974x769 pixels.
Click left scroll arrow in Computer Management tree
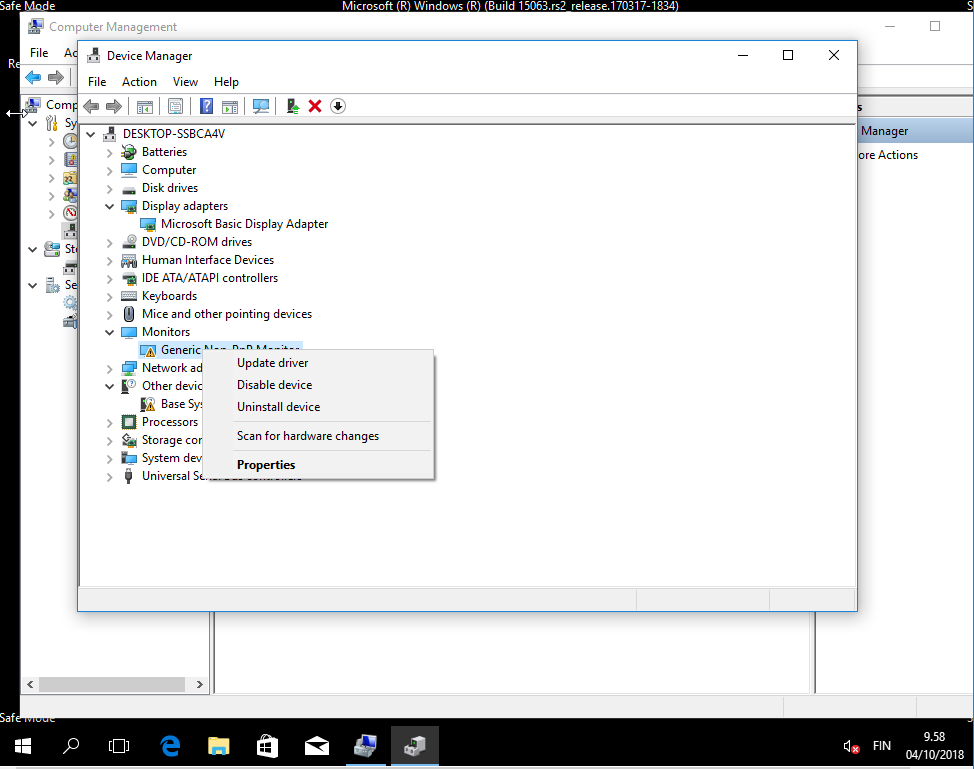click(30, 685)
